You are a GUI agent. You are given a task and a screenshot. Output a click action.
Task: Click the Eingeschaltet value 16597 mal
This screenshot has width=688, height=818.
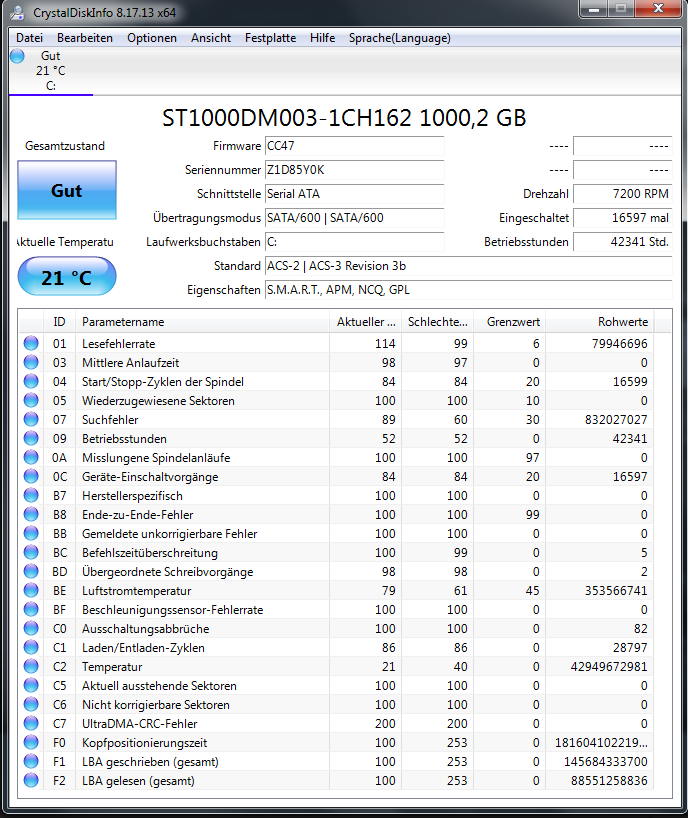point(622,218)
